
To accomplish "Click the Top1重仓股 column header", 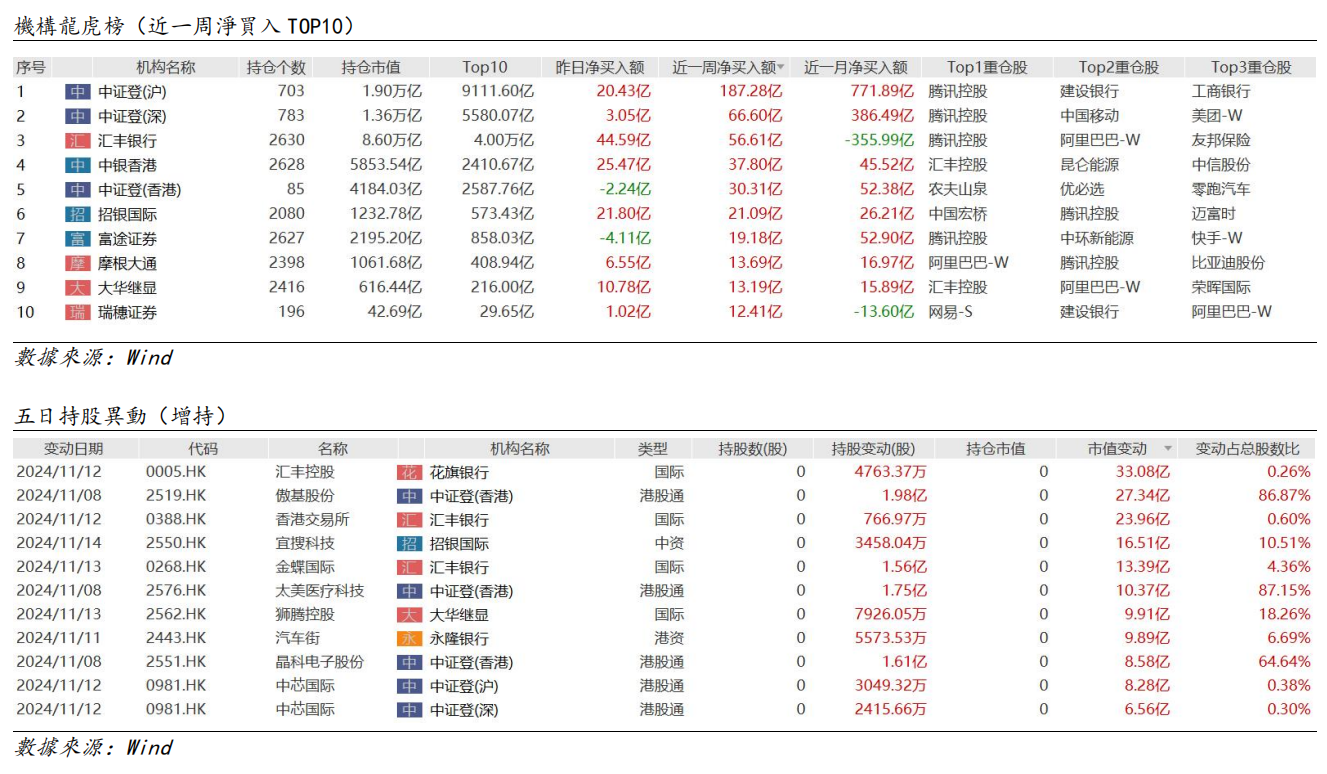I will 987,67.
